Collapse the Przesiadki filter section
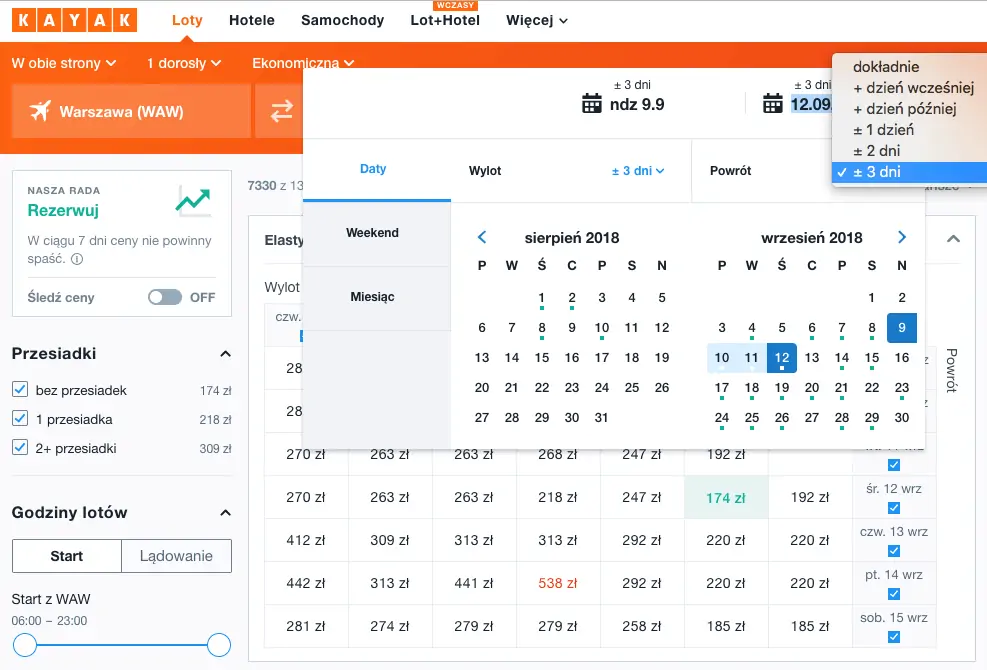The image size is (987, 670). tap(225, 354)
